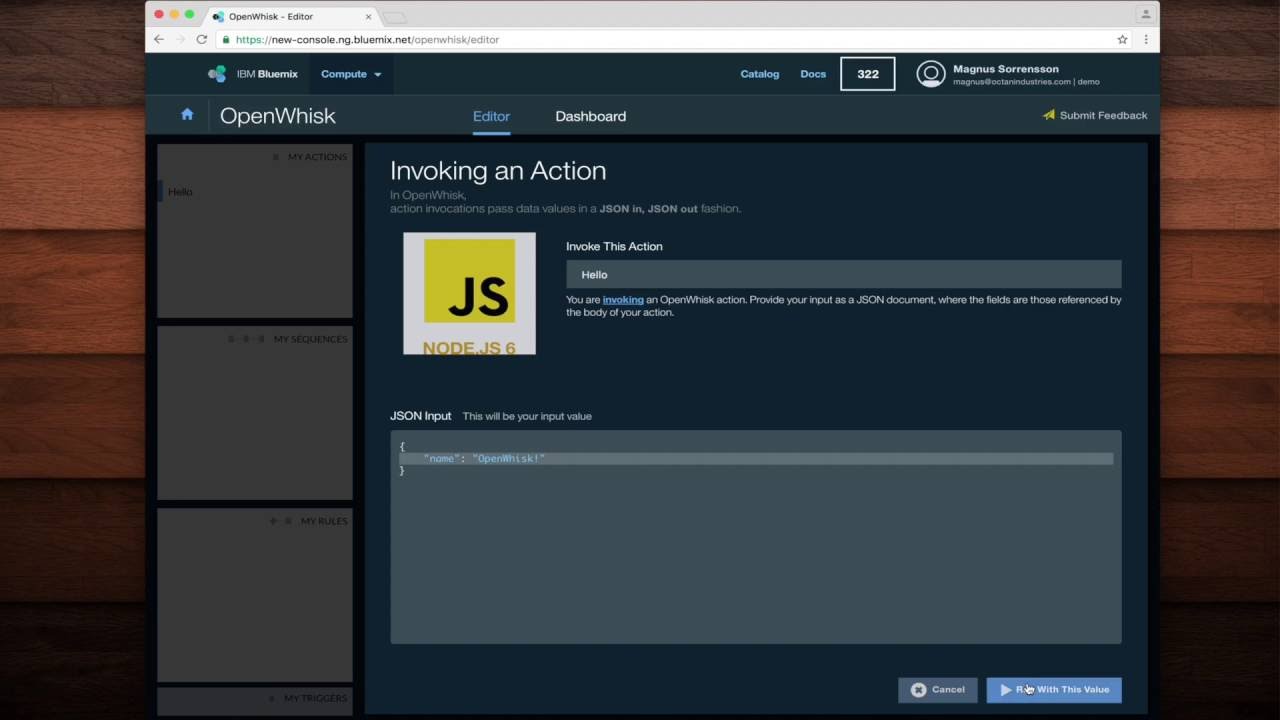Click Run With This Value button
The height and width of the screenshot is (720, 1280).
[x=1054, y=690]
